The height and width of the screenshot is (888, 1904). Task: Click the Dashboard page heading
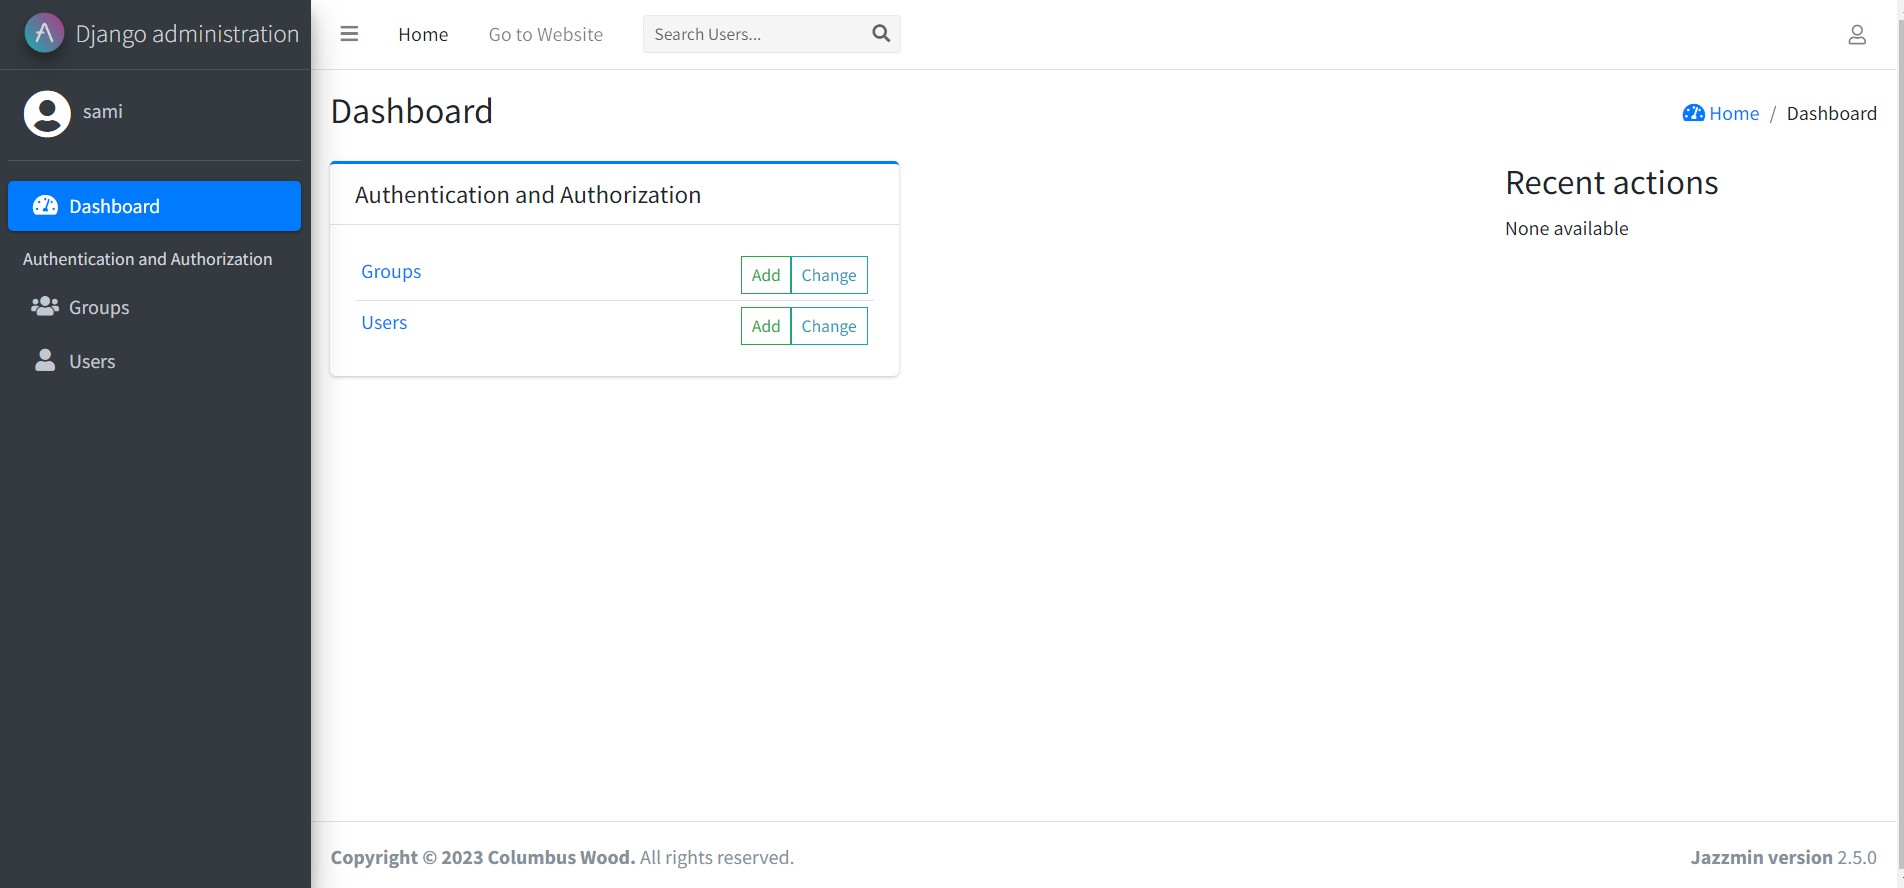412,111
